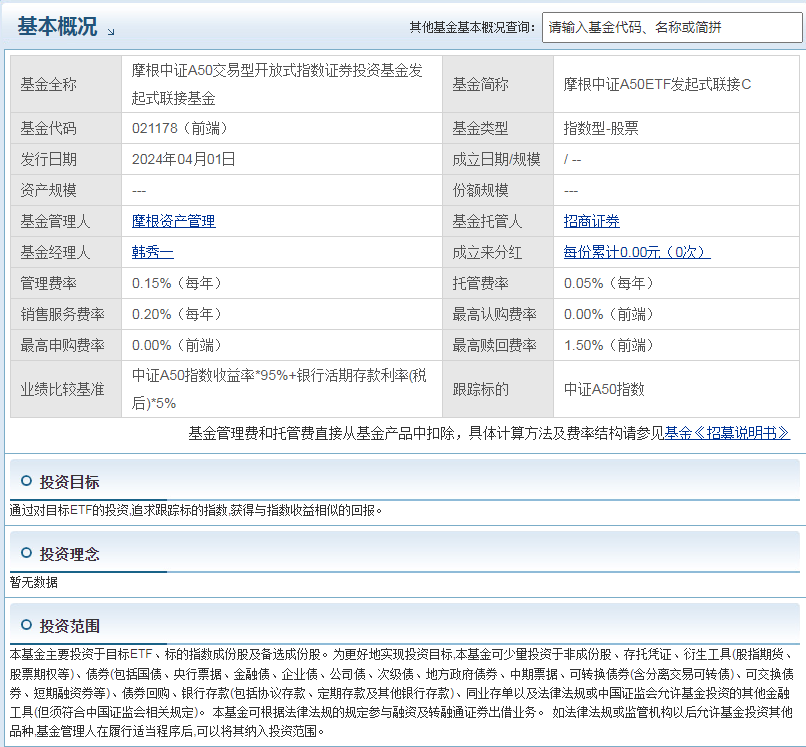Screen dimensions: 806x747
Task: Open the 摩根资产管理 fund manager link
Action: coord(173,221)
